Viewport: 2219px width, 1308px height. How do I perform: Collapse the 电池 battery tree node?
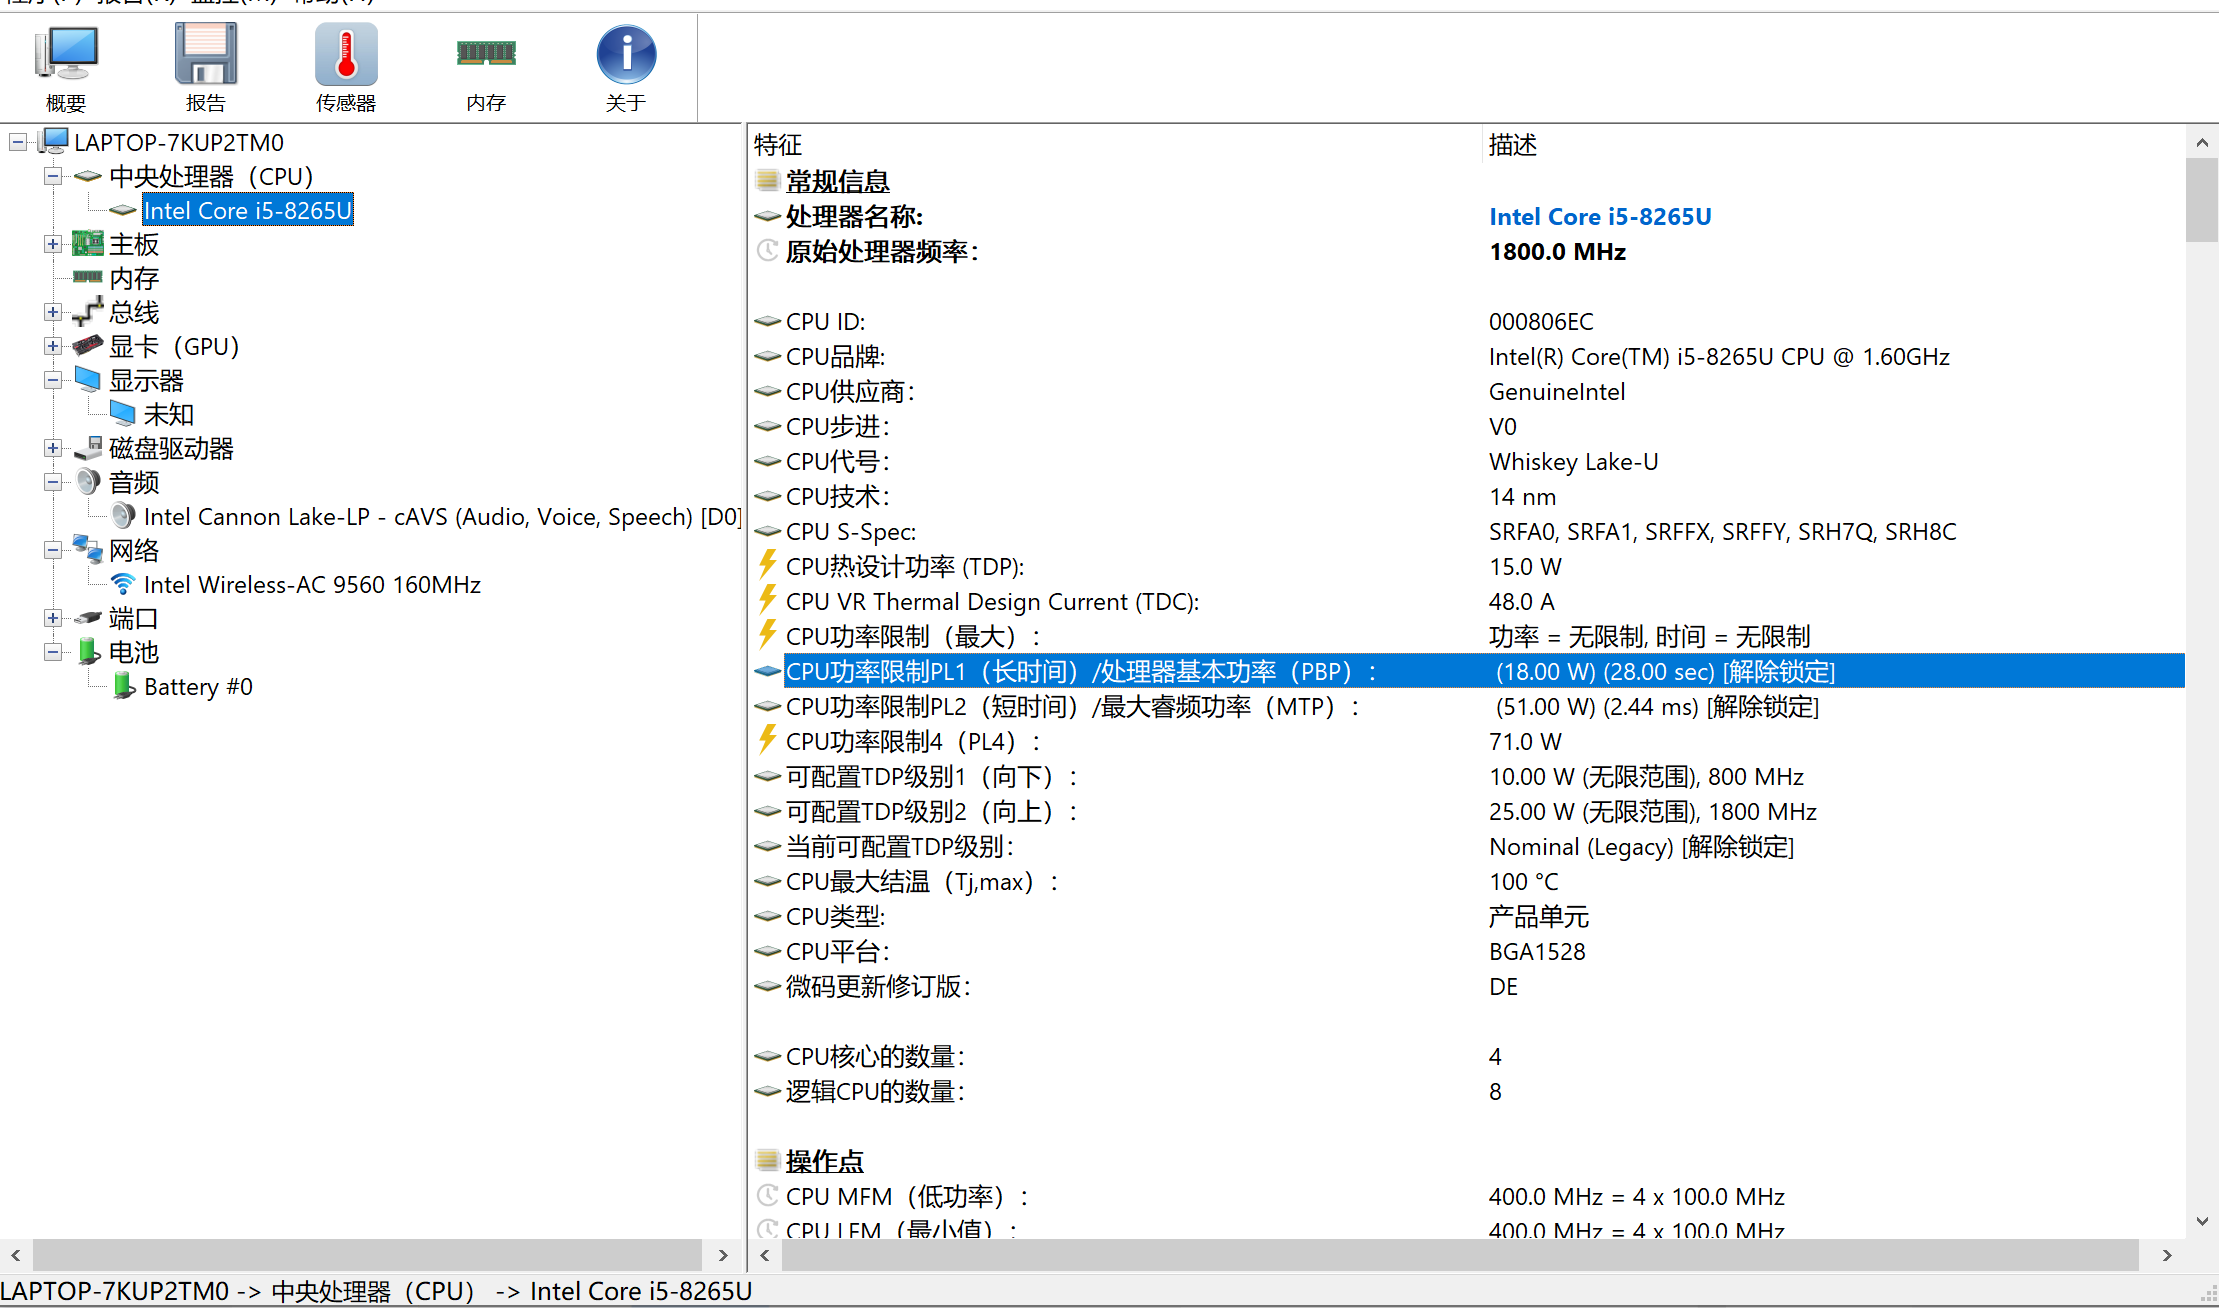click(53, 653)
